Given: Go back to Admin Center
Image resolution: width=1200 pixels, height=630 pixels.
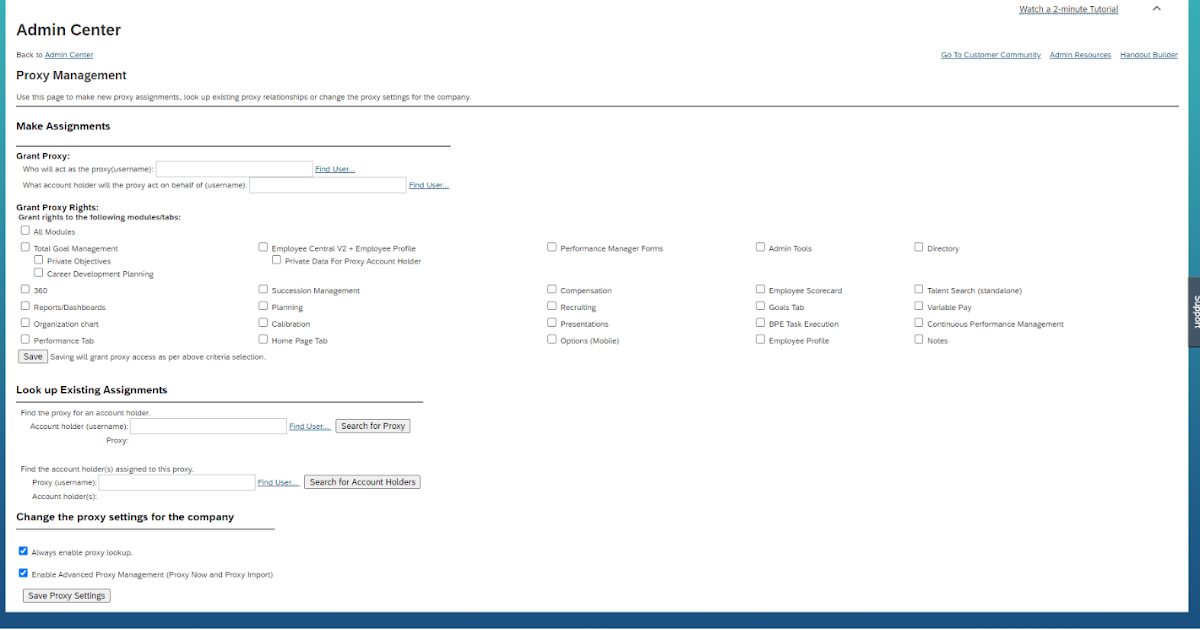Looking at the screenshot, I should click(x=68, y=54).
